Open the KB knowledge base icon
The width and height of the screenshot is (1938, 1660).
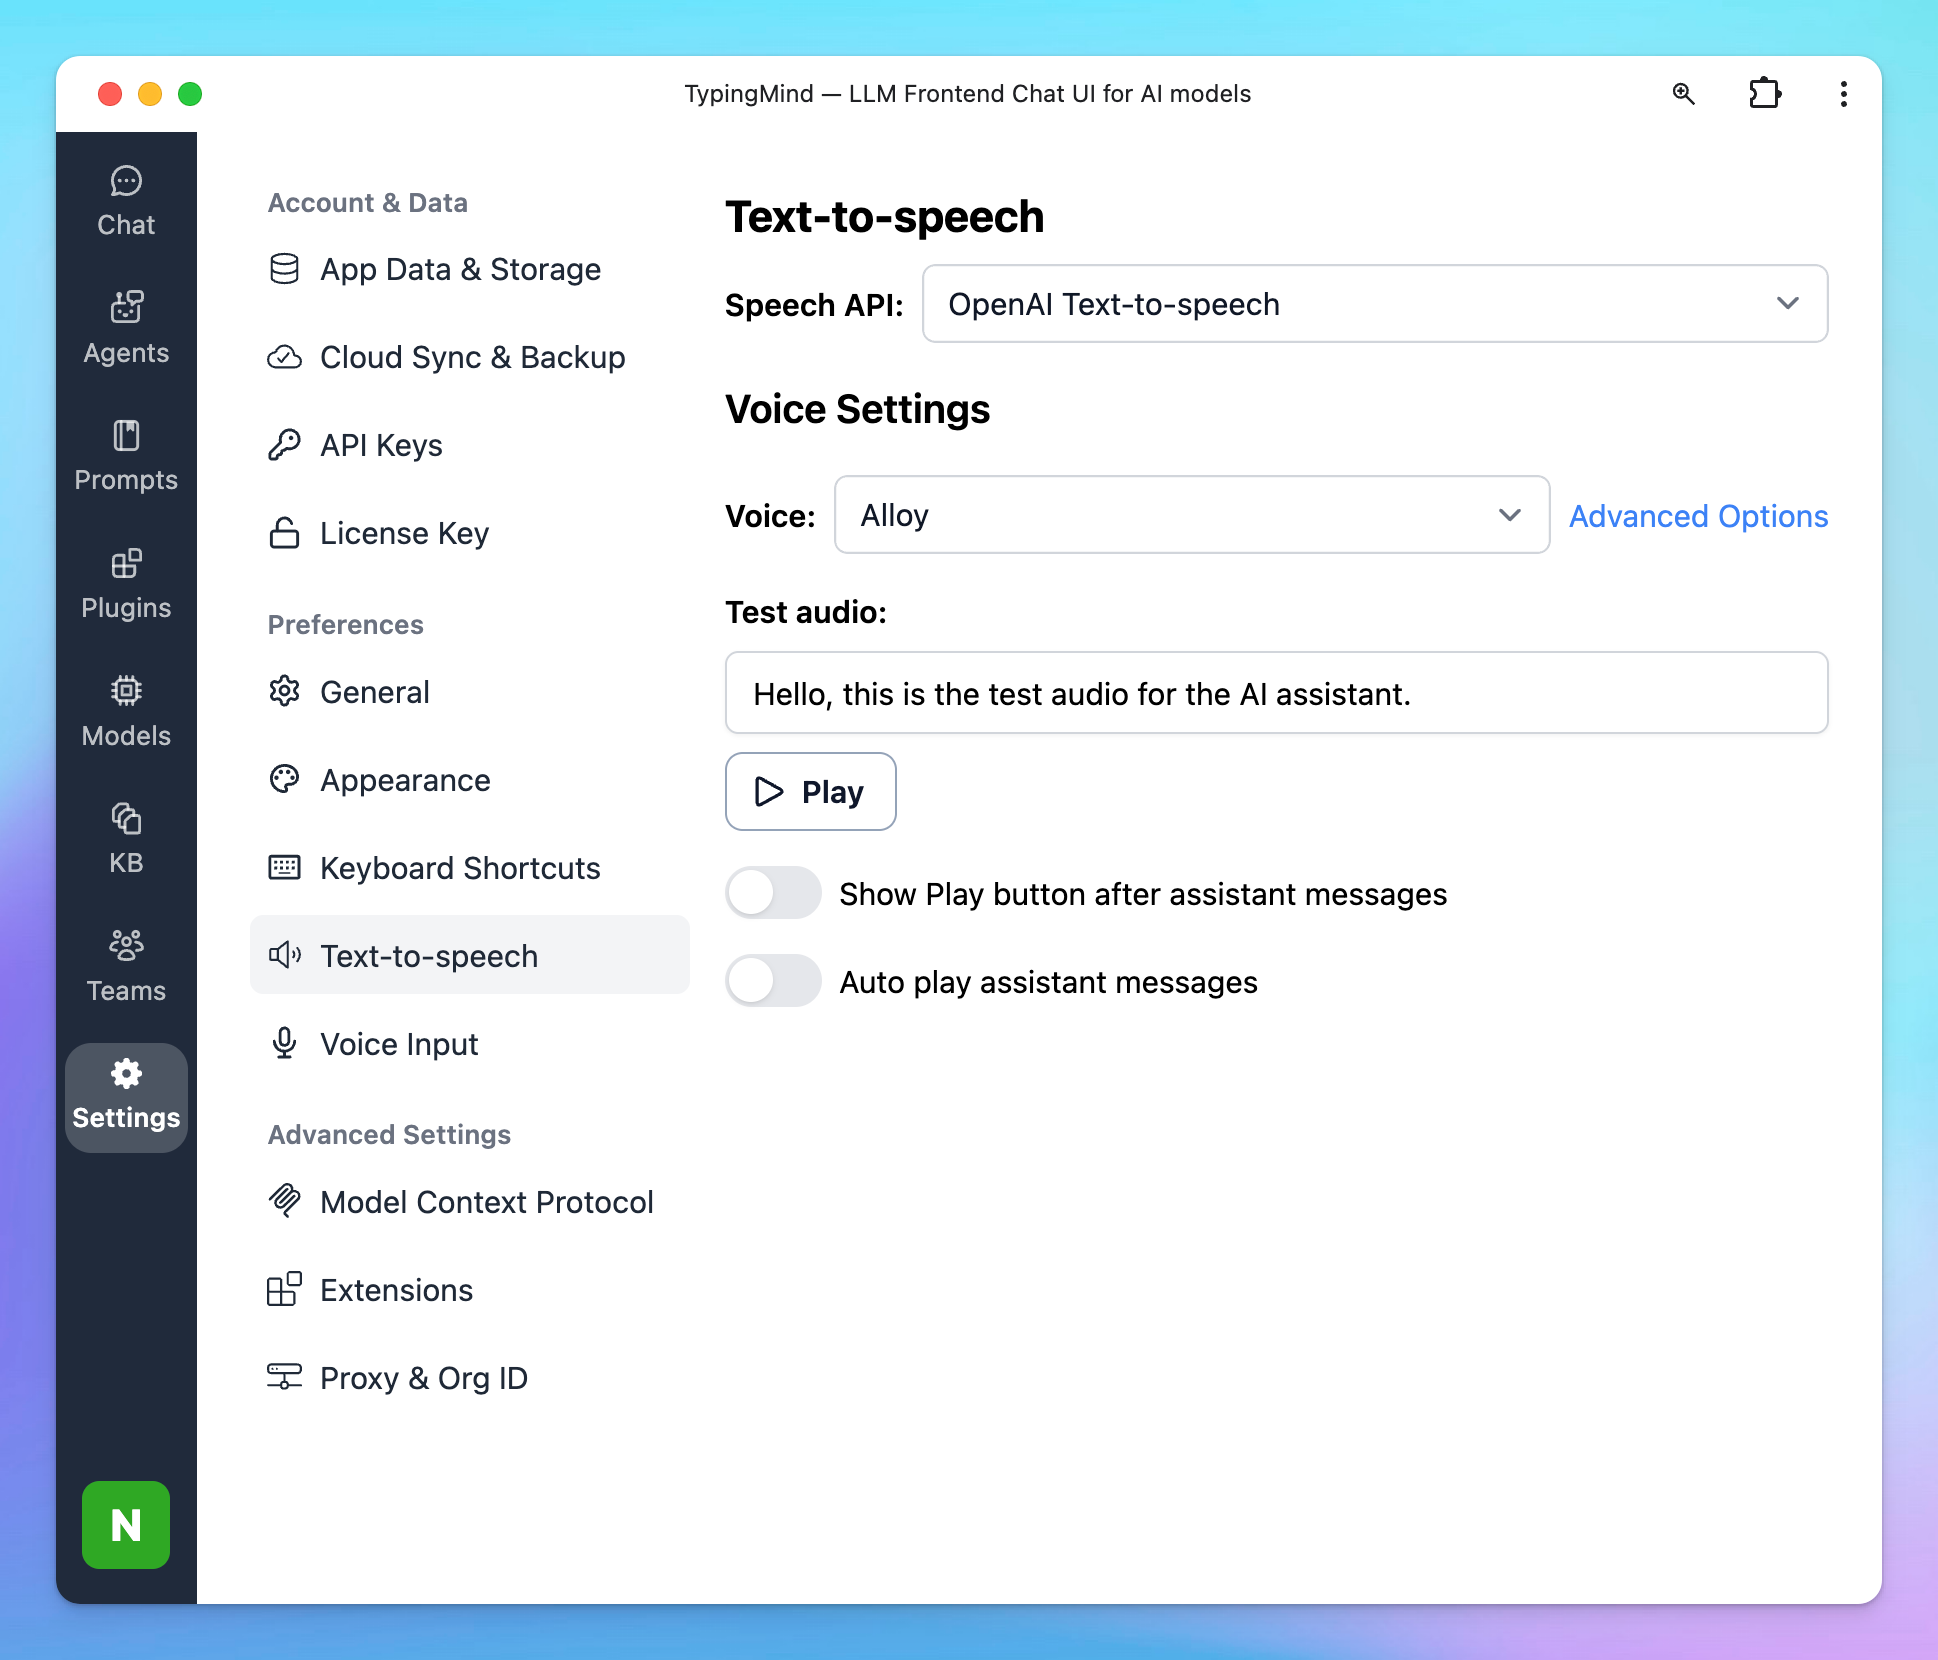coord(126,839)
